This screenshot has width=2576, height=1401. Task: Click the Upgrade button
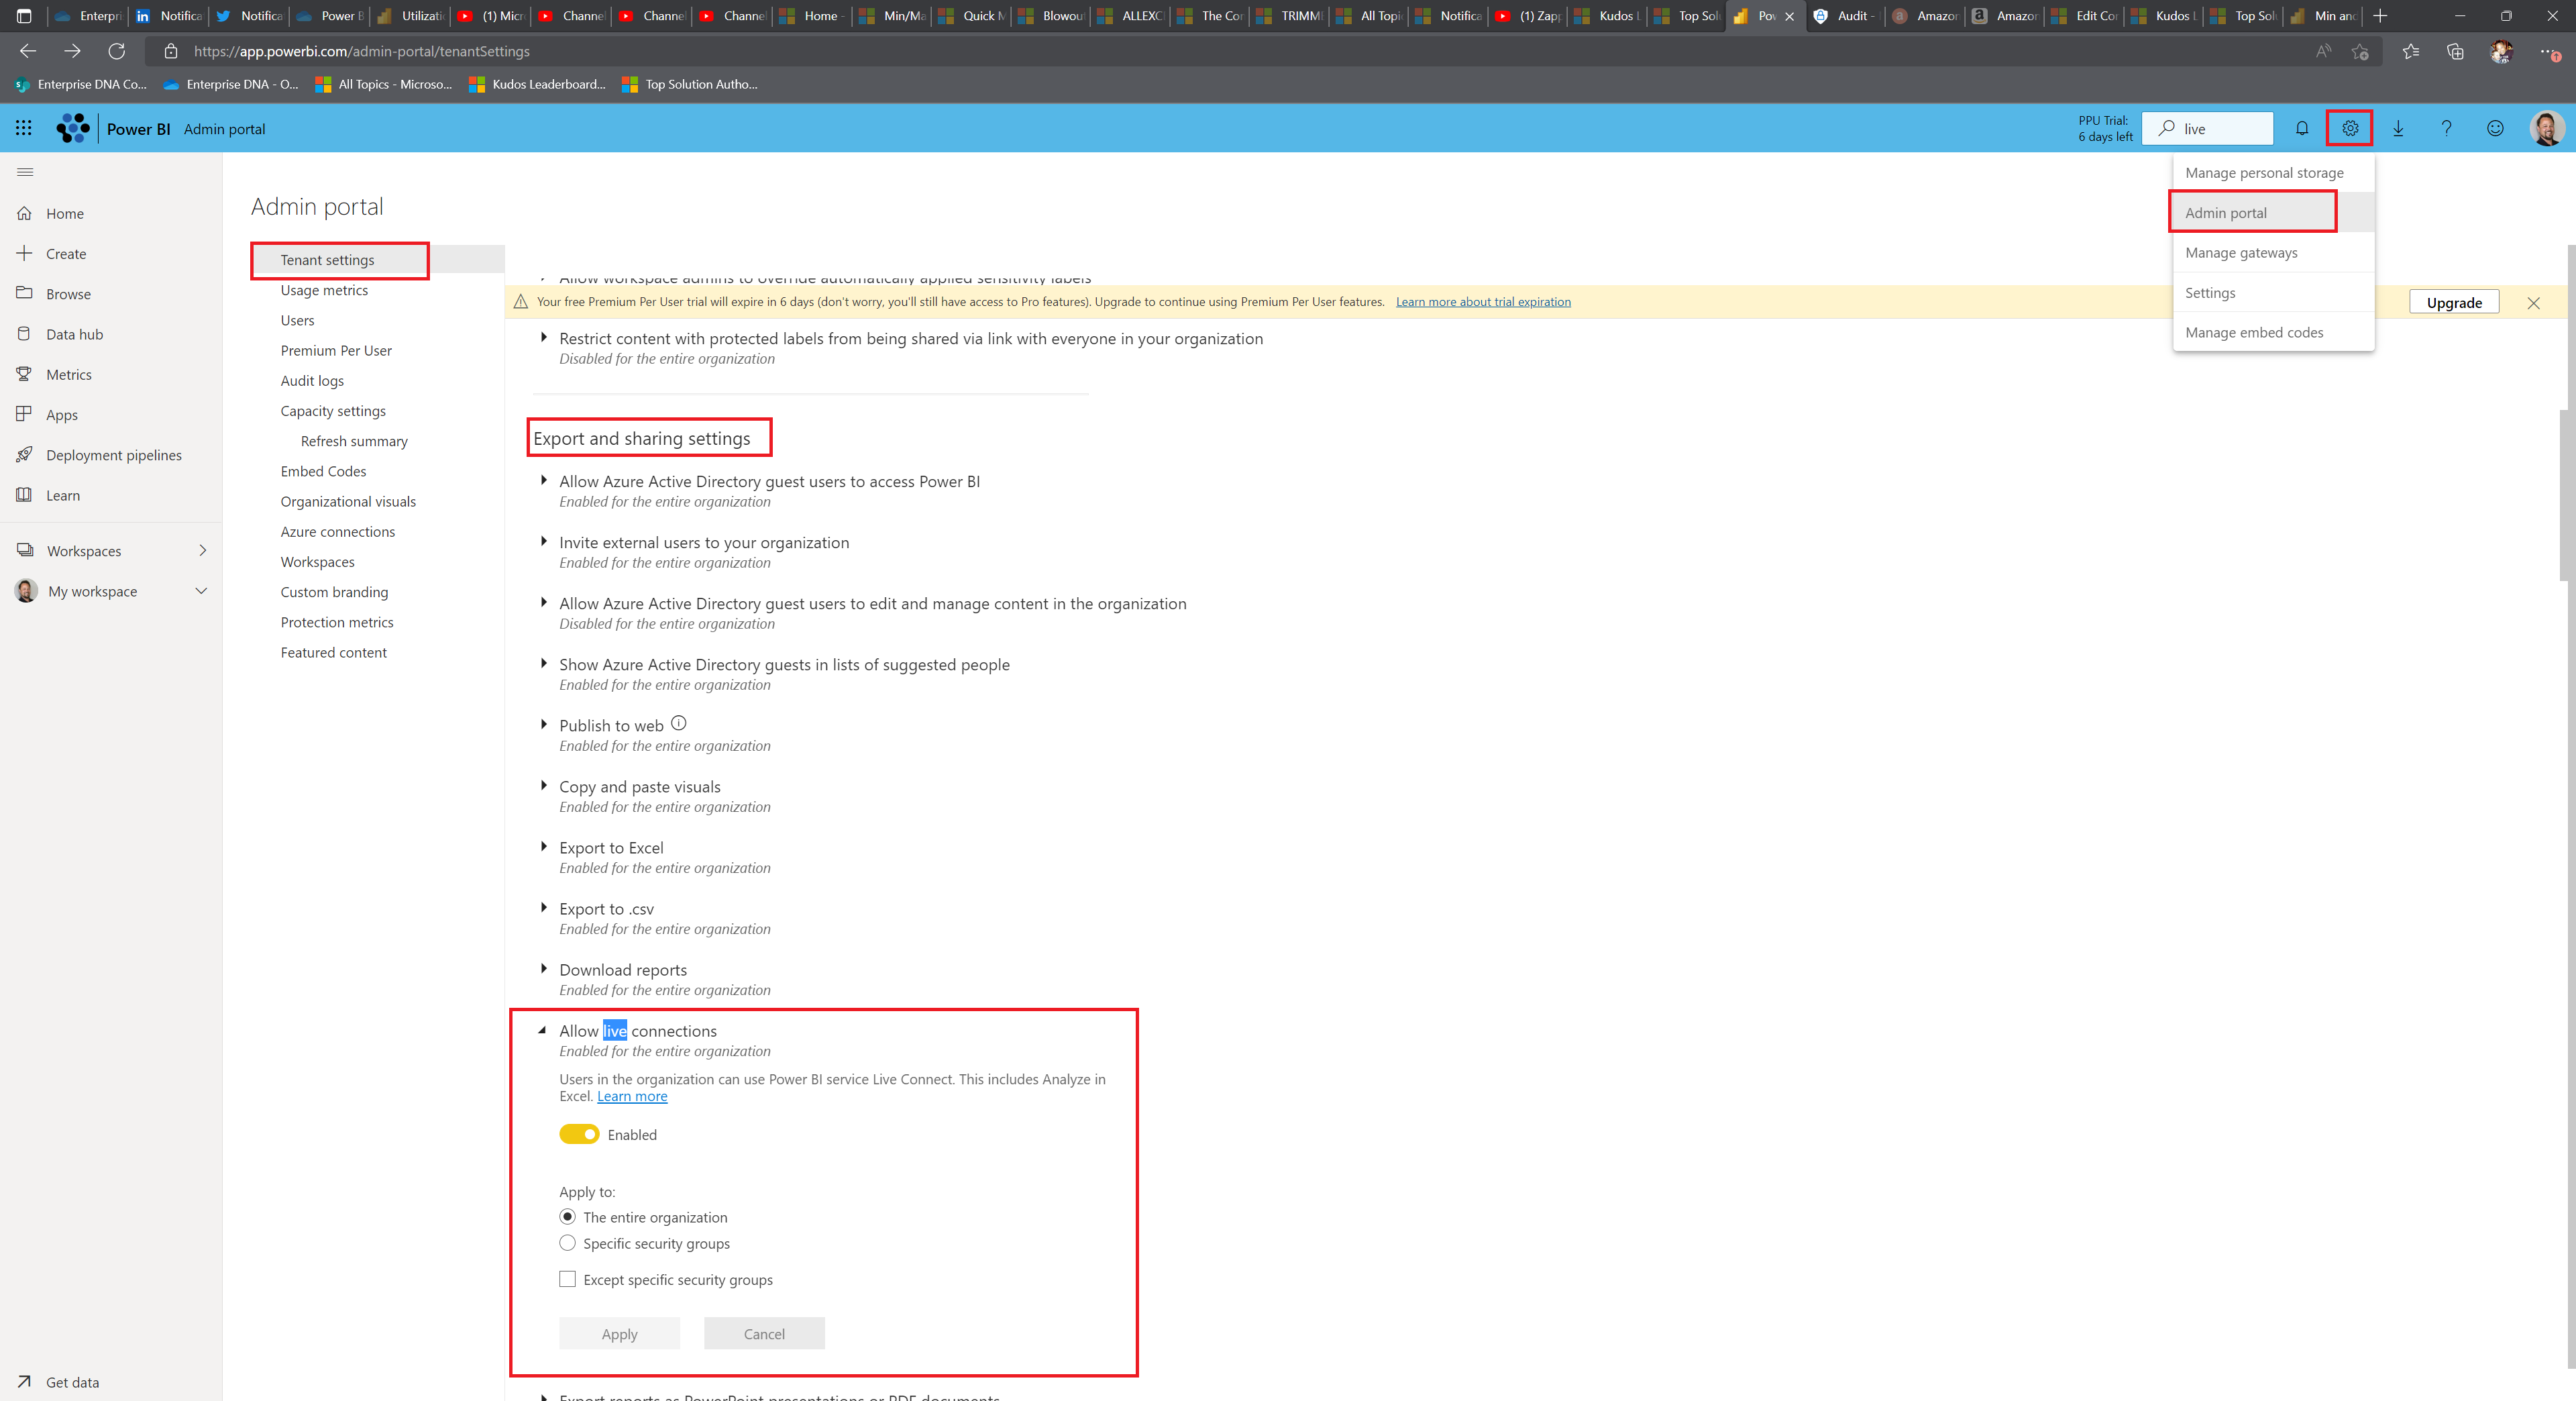pyautogui.click(x=2454, y=303)
